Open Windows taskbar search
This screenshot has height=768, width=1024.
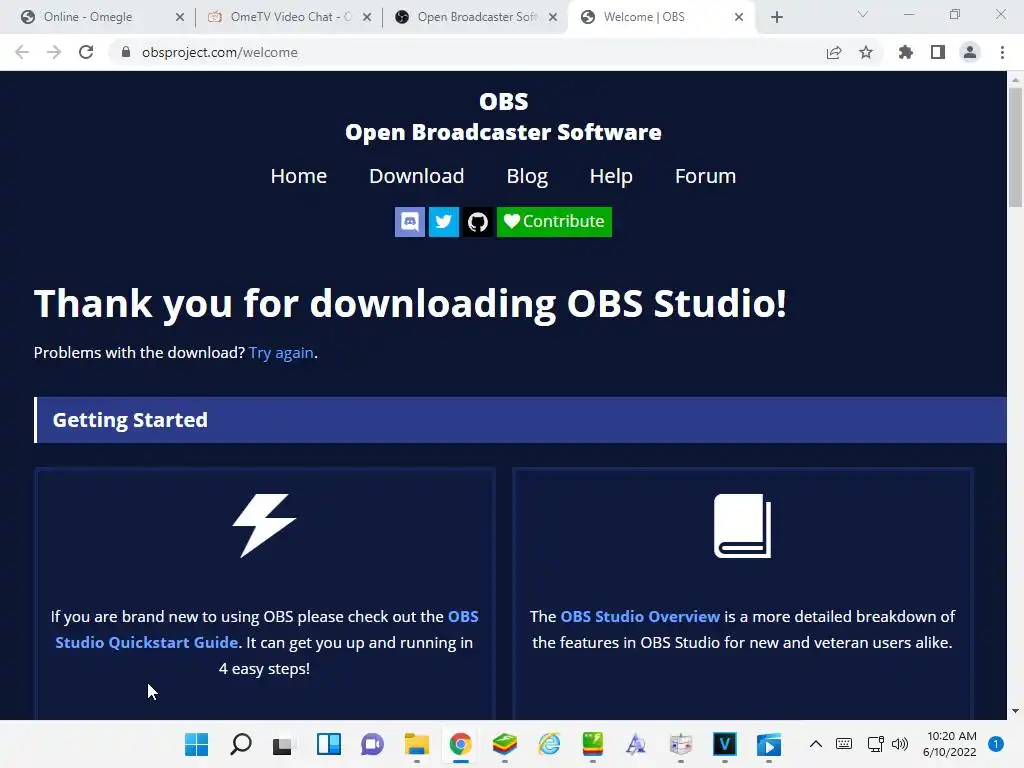(241, 744)
